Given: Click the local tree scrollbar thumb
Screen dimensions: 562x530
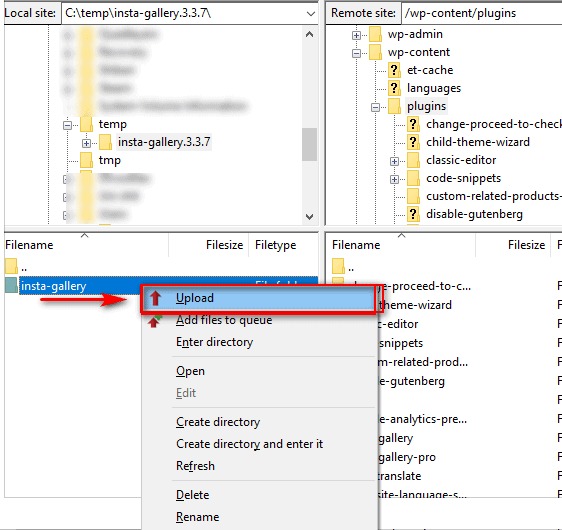Looking at the screenshot, I should [309, 144].
